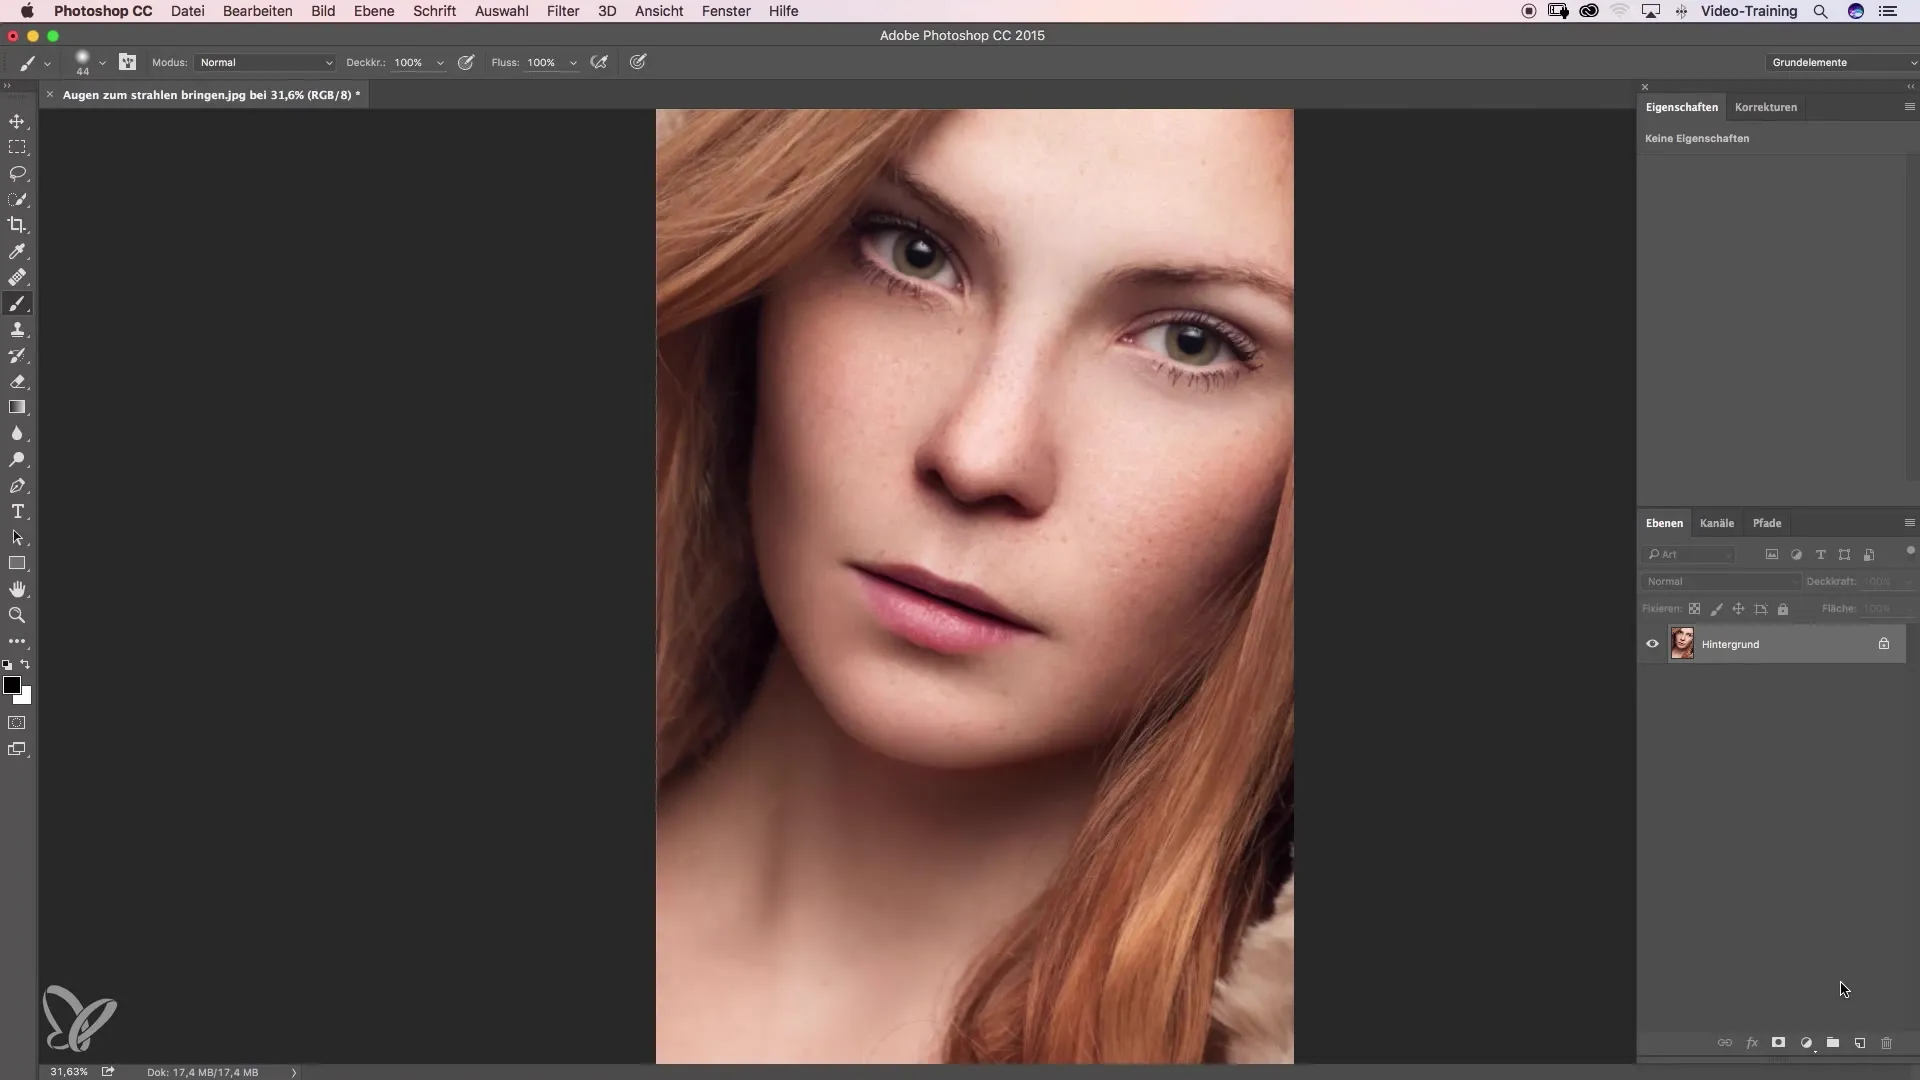Toggle pressure for size button
This screenshot has height=1080, width=1920.
pos(638,62)
